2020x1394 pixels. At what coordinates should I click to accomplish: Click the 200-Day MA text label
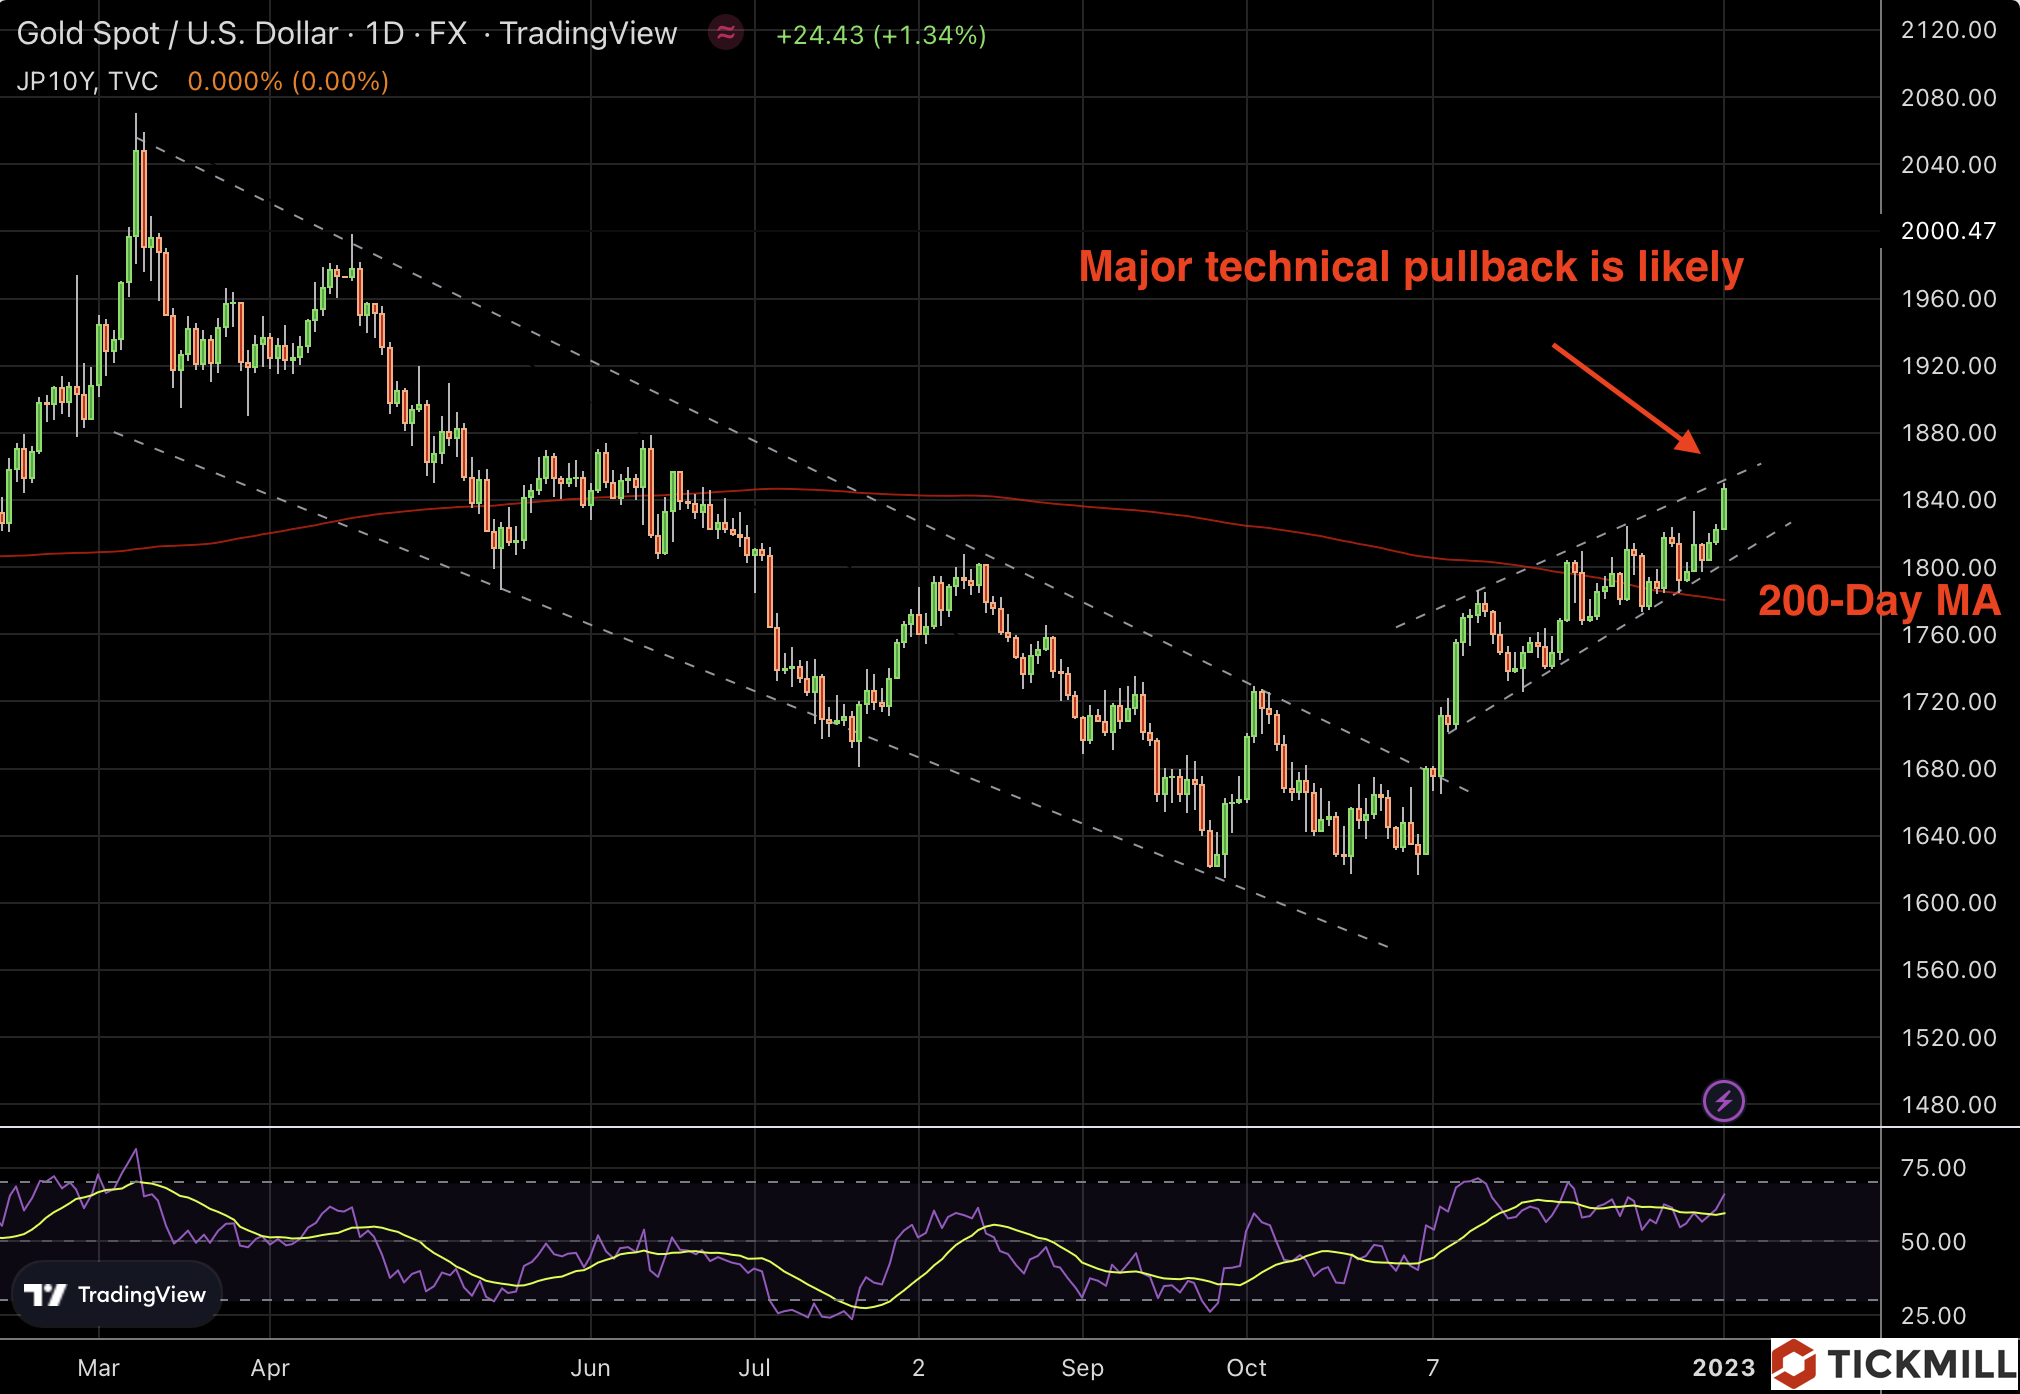click(1878, 600)
